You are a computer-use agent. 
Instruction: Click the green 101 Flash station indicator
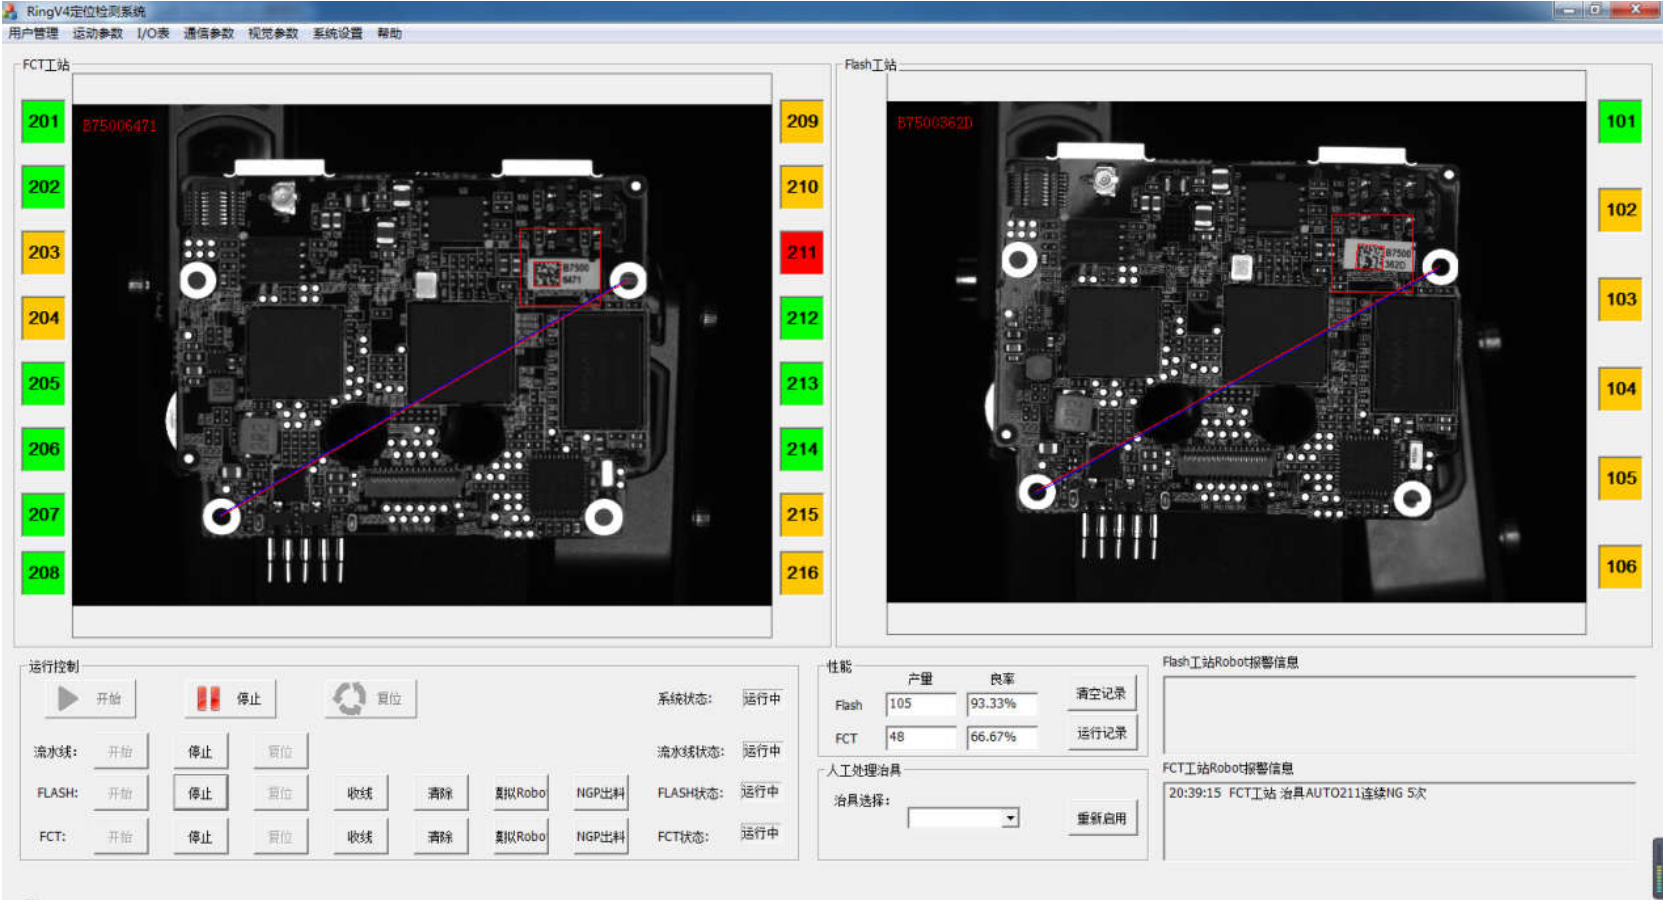(1620, 121)
